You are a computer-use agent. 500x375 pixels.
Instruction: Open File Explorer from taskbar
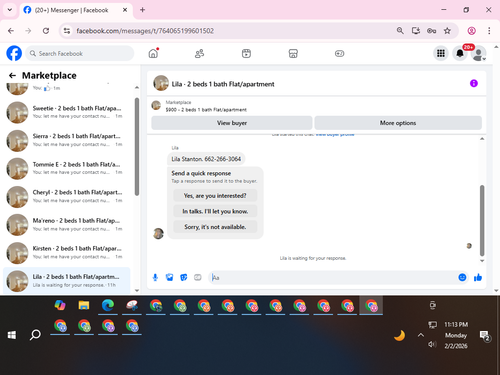click(x=84, y=305)
